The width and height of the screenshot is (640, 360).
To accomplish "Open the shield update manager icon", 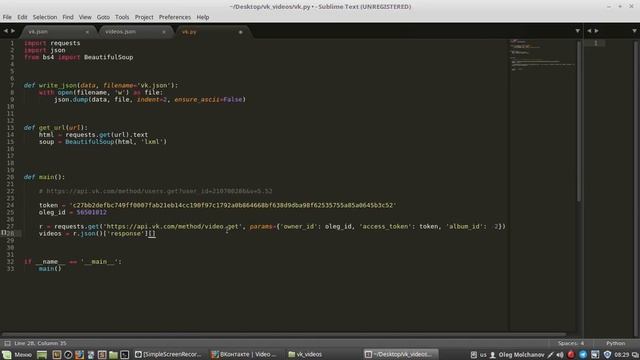I will tap(607, 355).
